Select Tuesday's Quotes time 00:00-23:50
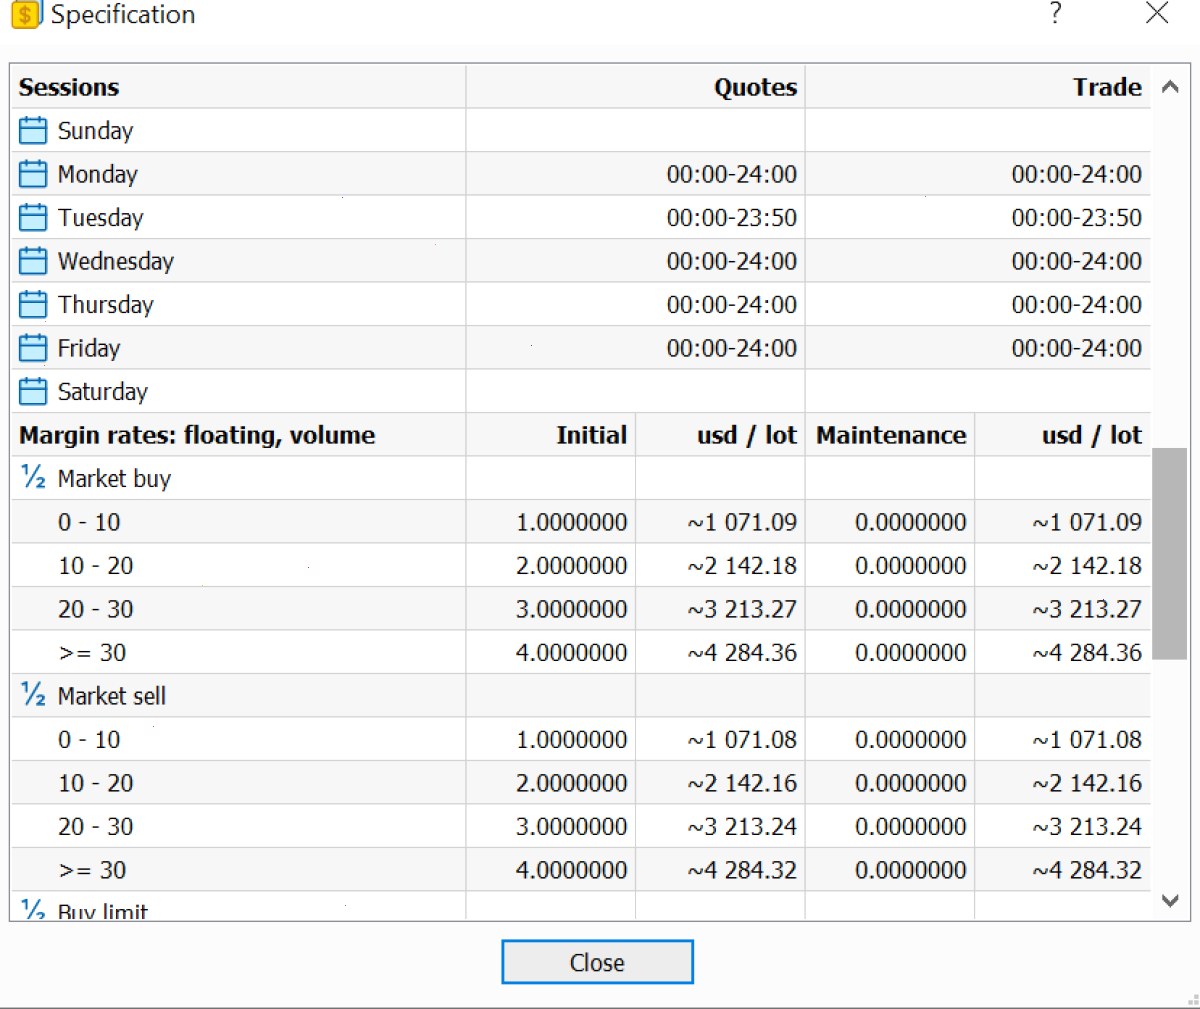Screen dimensions: 1200x1009 coord(732,218)
